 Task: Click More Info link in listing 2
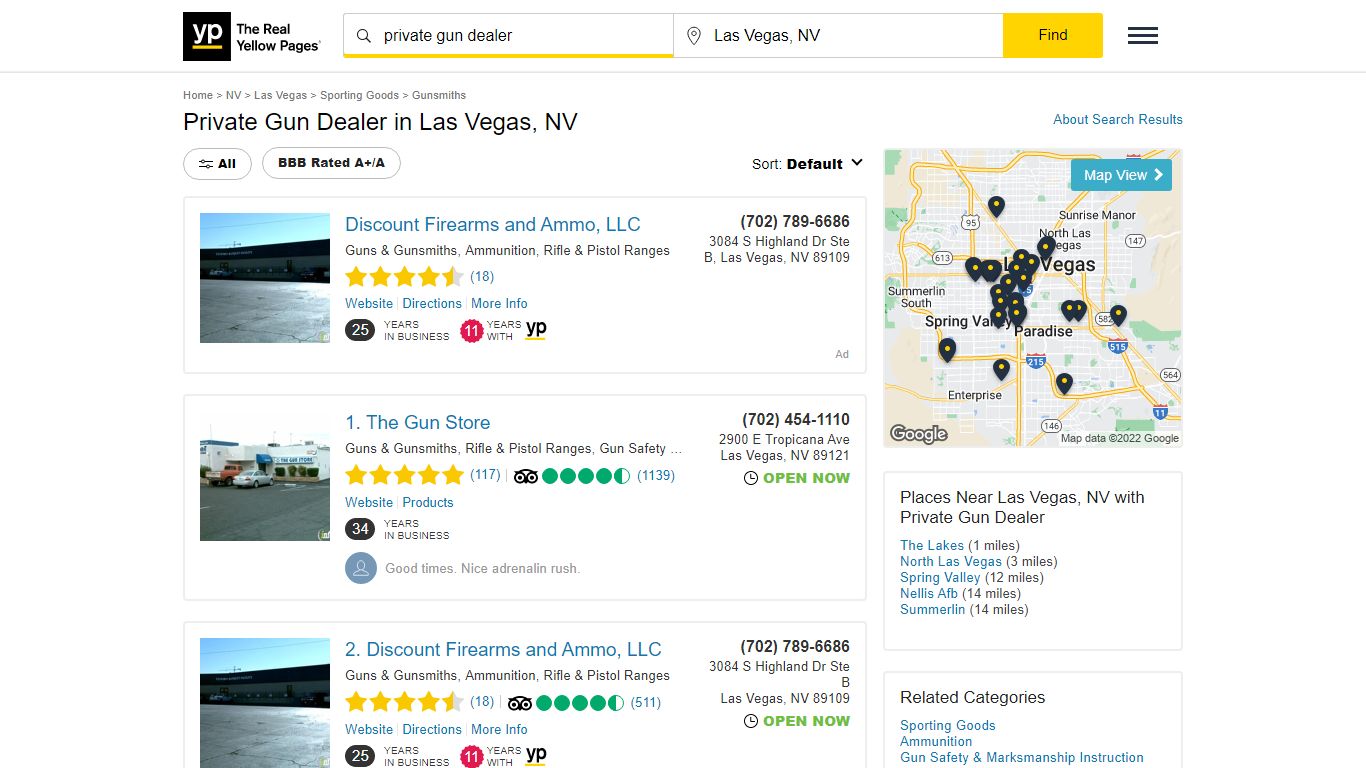point(499,729)
